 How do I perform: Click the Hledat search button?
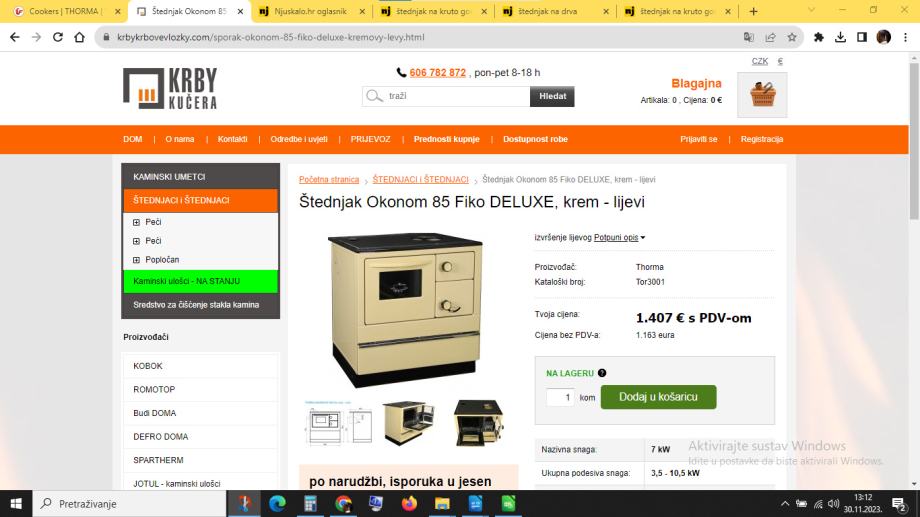[552, 96]
